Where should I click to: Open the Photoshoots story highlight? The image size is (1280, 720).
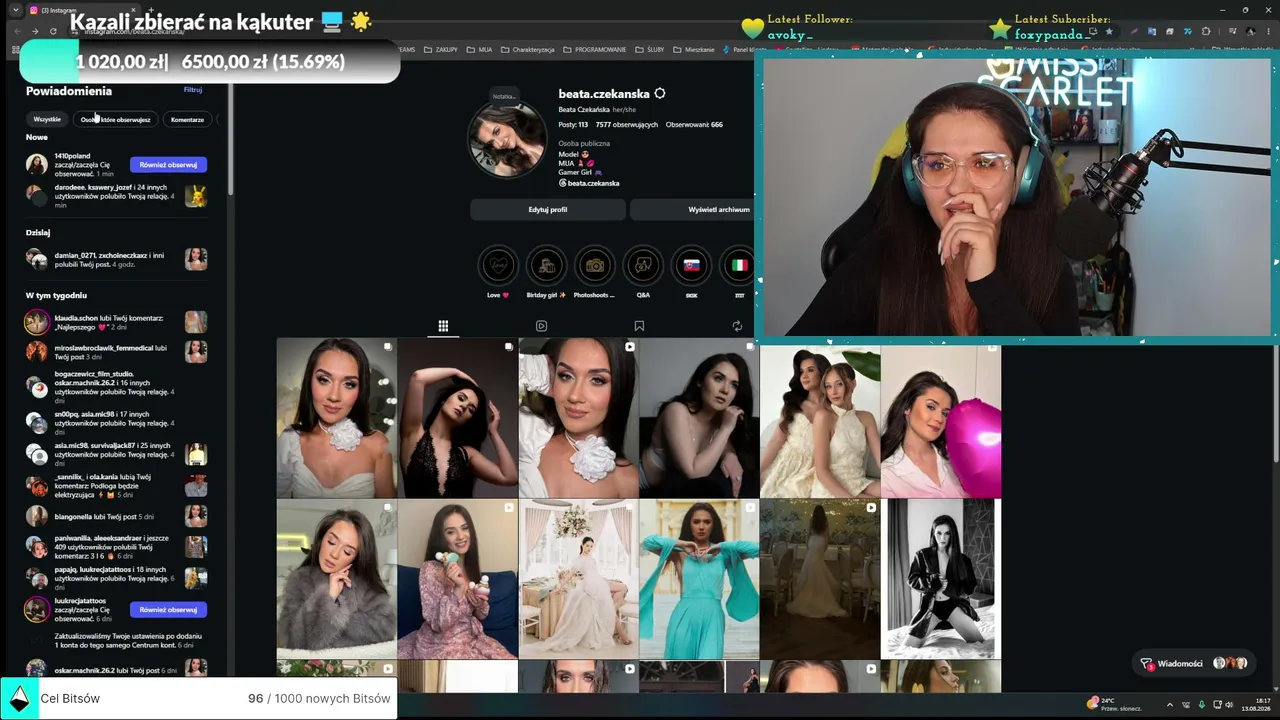pos(594,266)
